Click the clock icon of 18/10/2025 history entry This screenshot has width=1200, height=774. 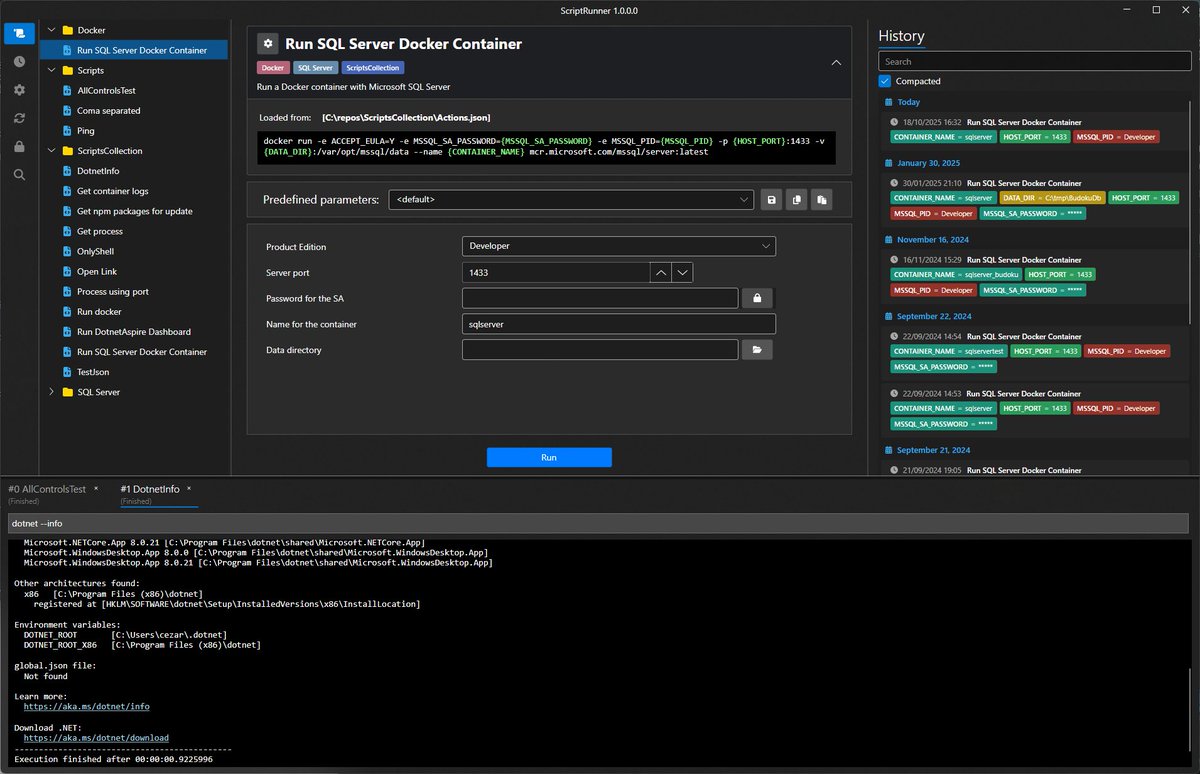pos(894,122)
